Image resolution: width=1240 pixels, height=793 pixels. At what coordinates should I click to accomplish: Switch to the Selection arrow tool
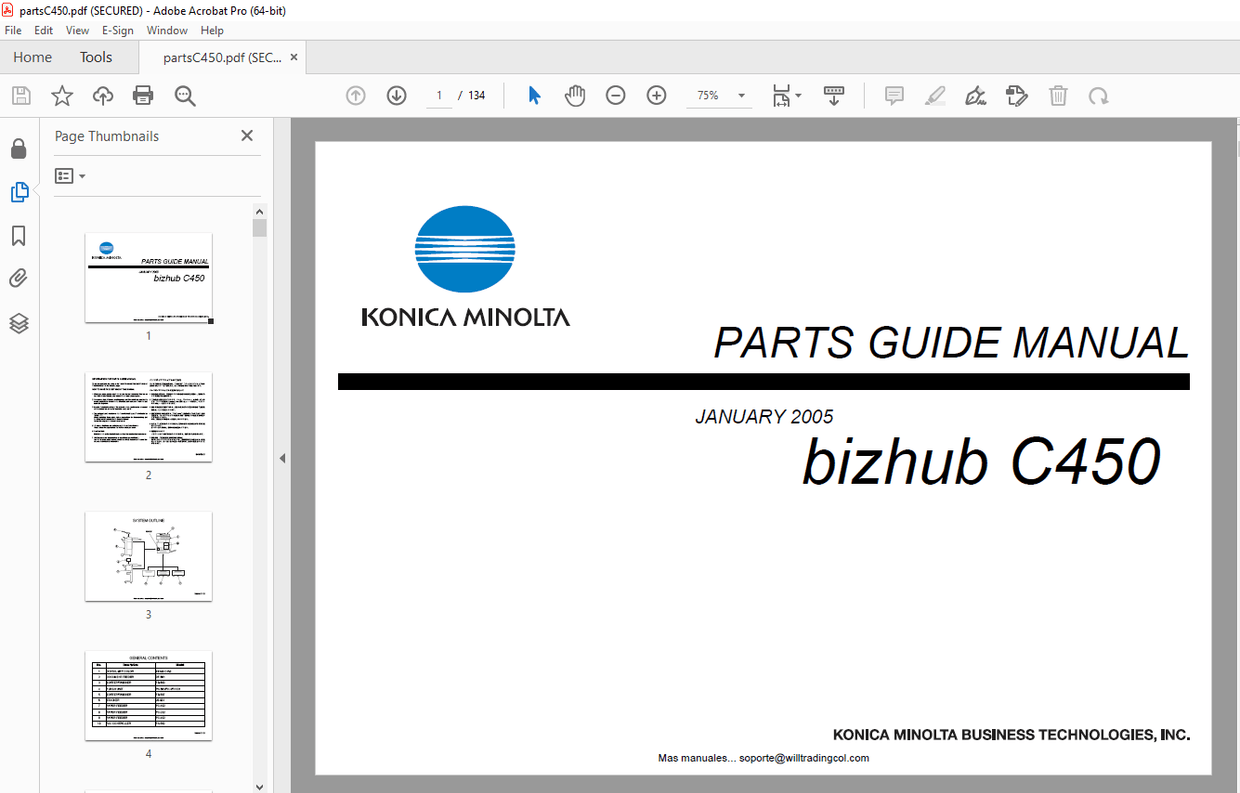point(534,95)
